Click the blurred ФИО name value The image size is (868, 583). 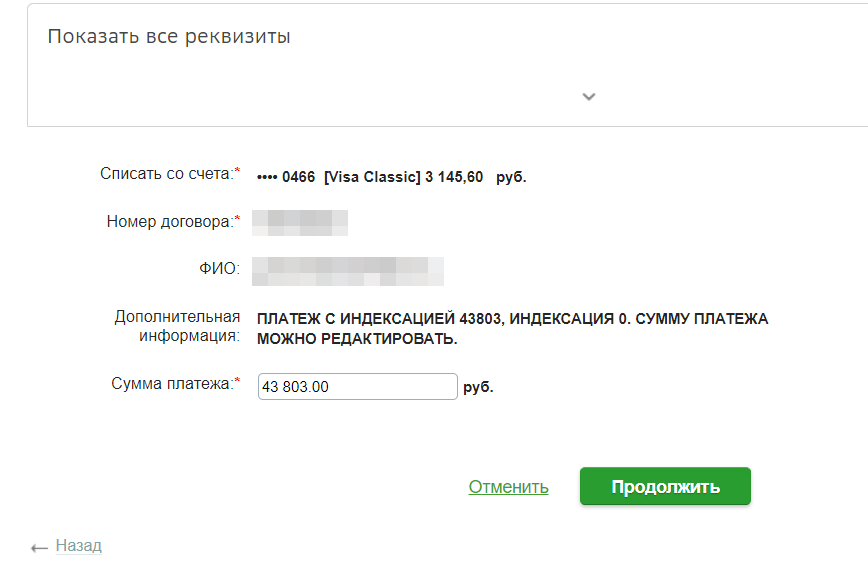[x=348, y=271]
